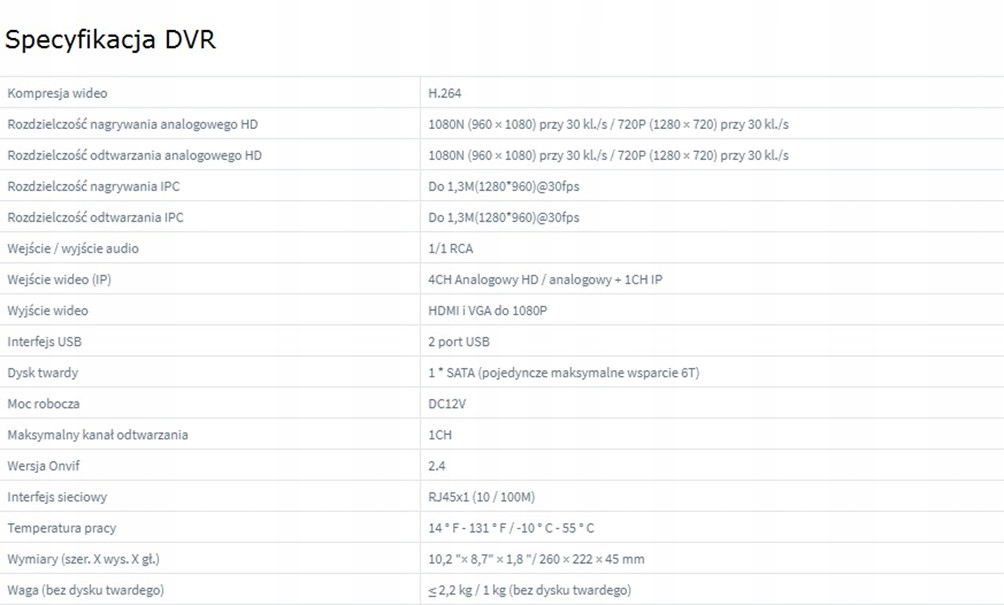Select the 'Maksymalny kanał odtwarzania' label
Image resolution: width=1004 pixels, height=605 pixels.
point(97,434)
